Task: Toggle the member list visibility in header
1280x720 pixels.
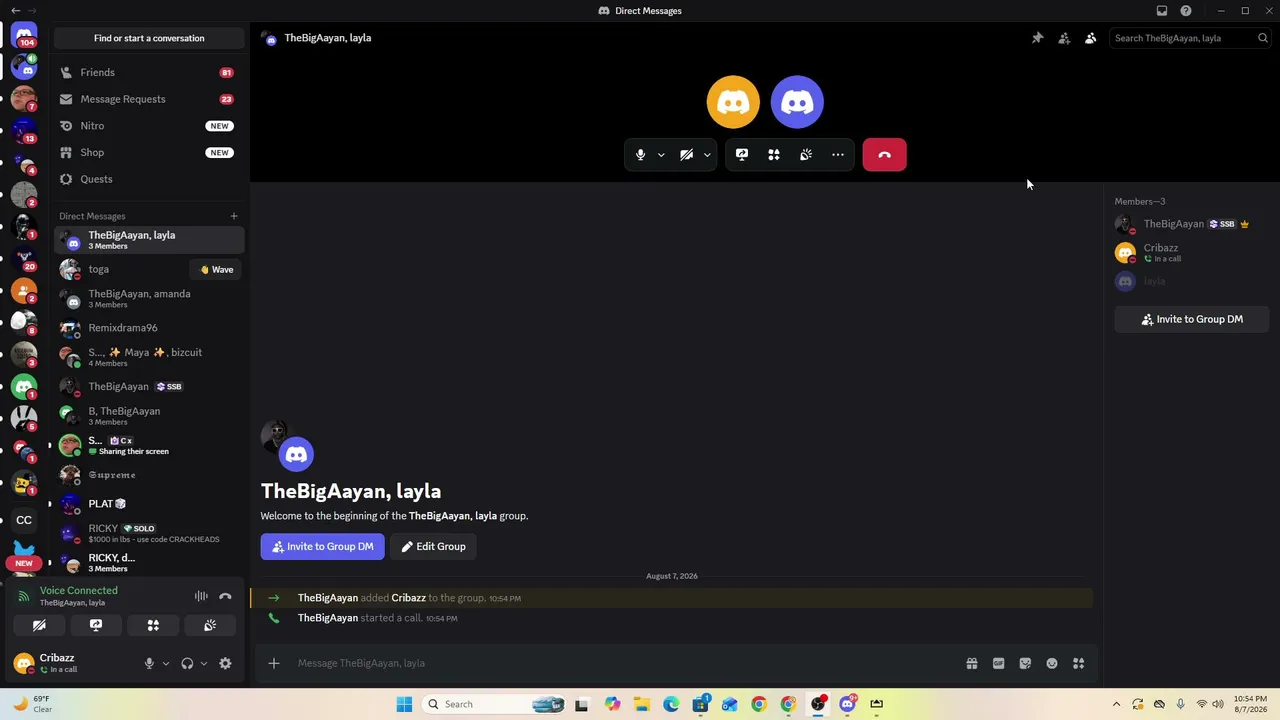Action: tap(1090, 38)
